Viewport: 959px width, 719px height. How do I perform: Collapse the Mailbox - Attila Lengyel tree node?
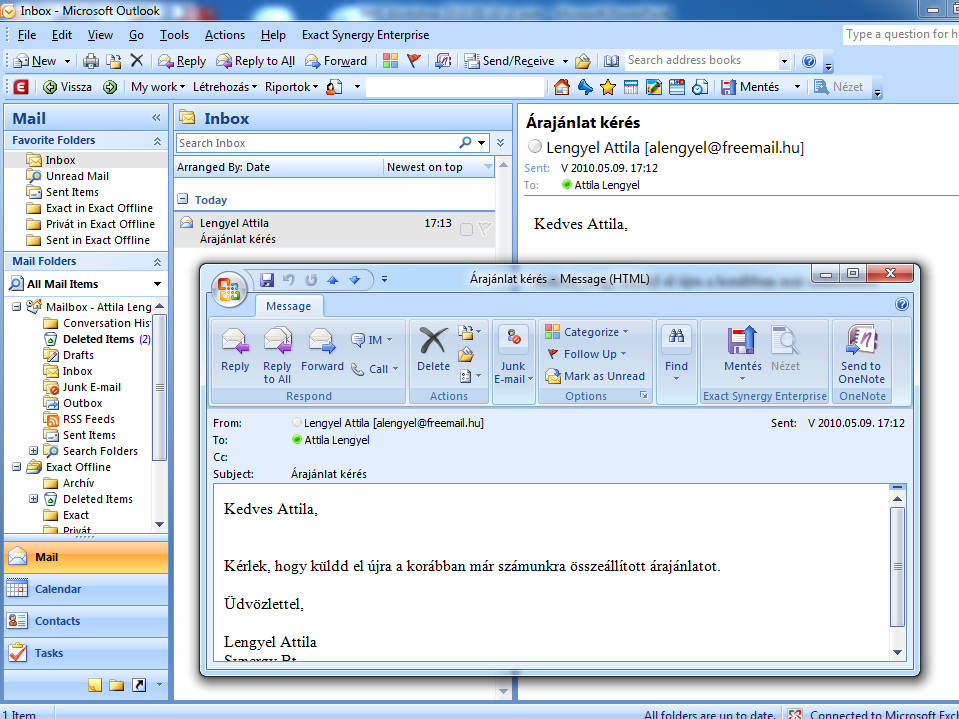[17, 307]
